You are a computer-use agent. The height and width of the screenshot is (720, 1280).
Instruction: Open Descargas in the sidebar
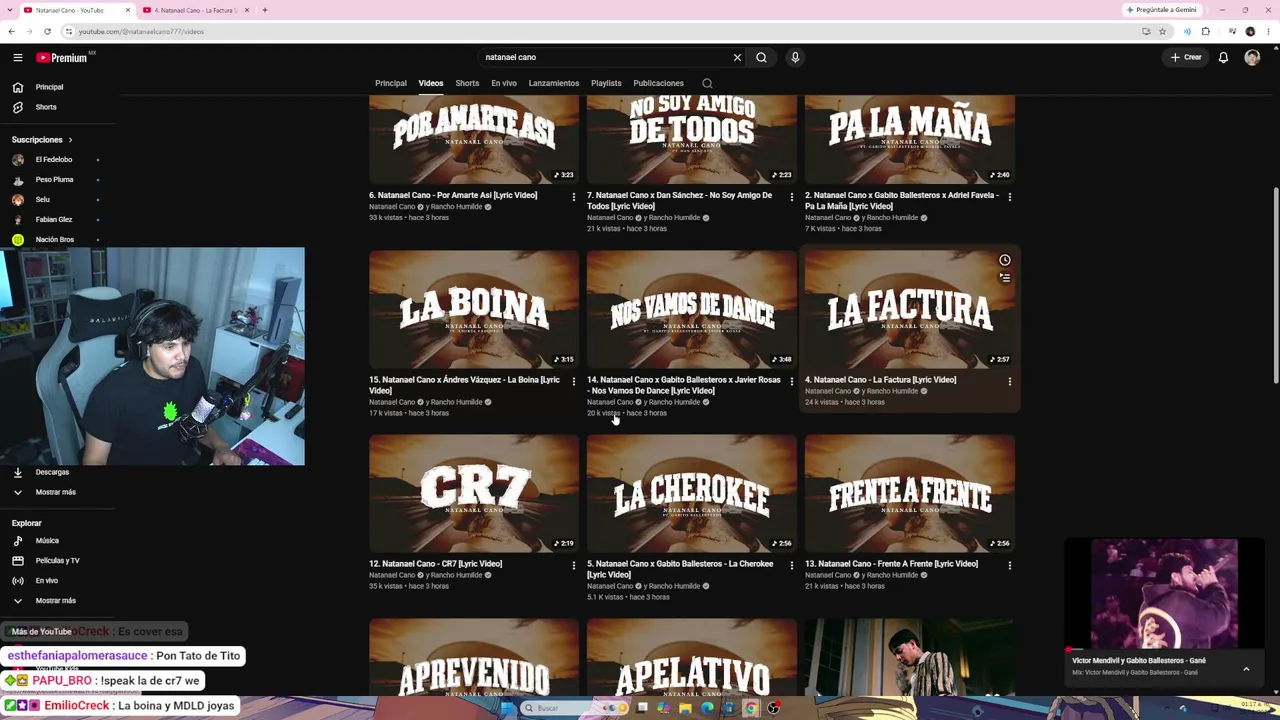[52, 472]
